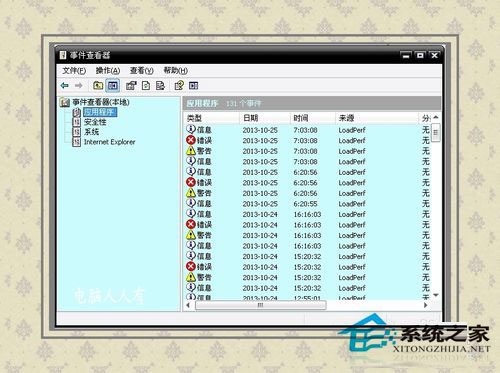Click the last toolbar icon after Help
500x373 pixels.
tap(194, 86)
